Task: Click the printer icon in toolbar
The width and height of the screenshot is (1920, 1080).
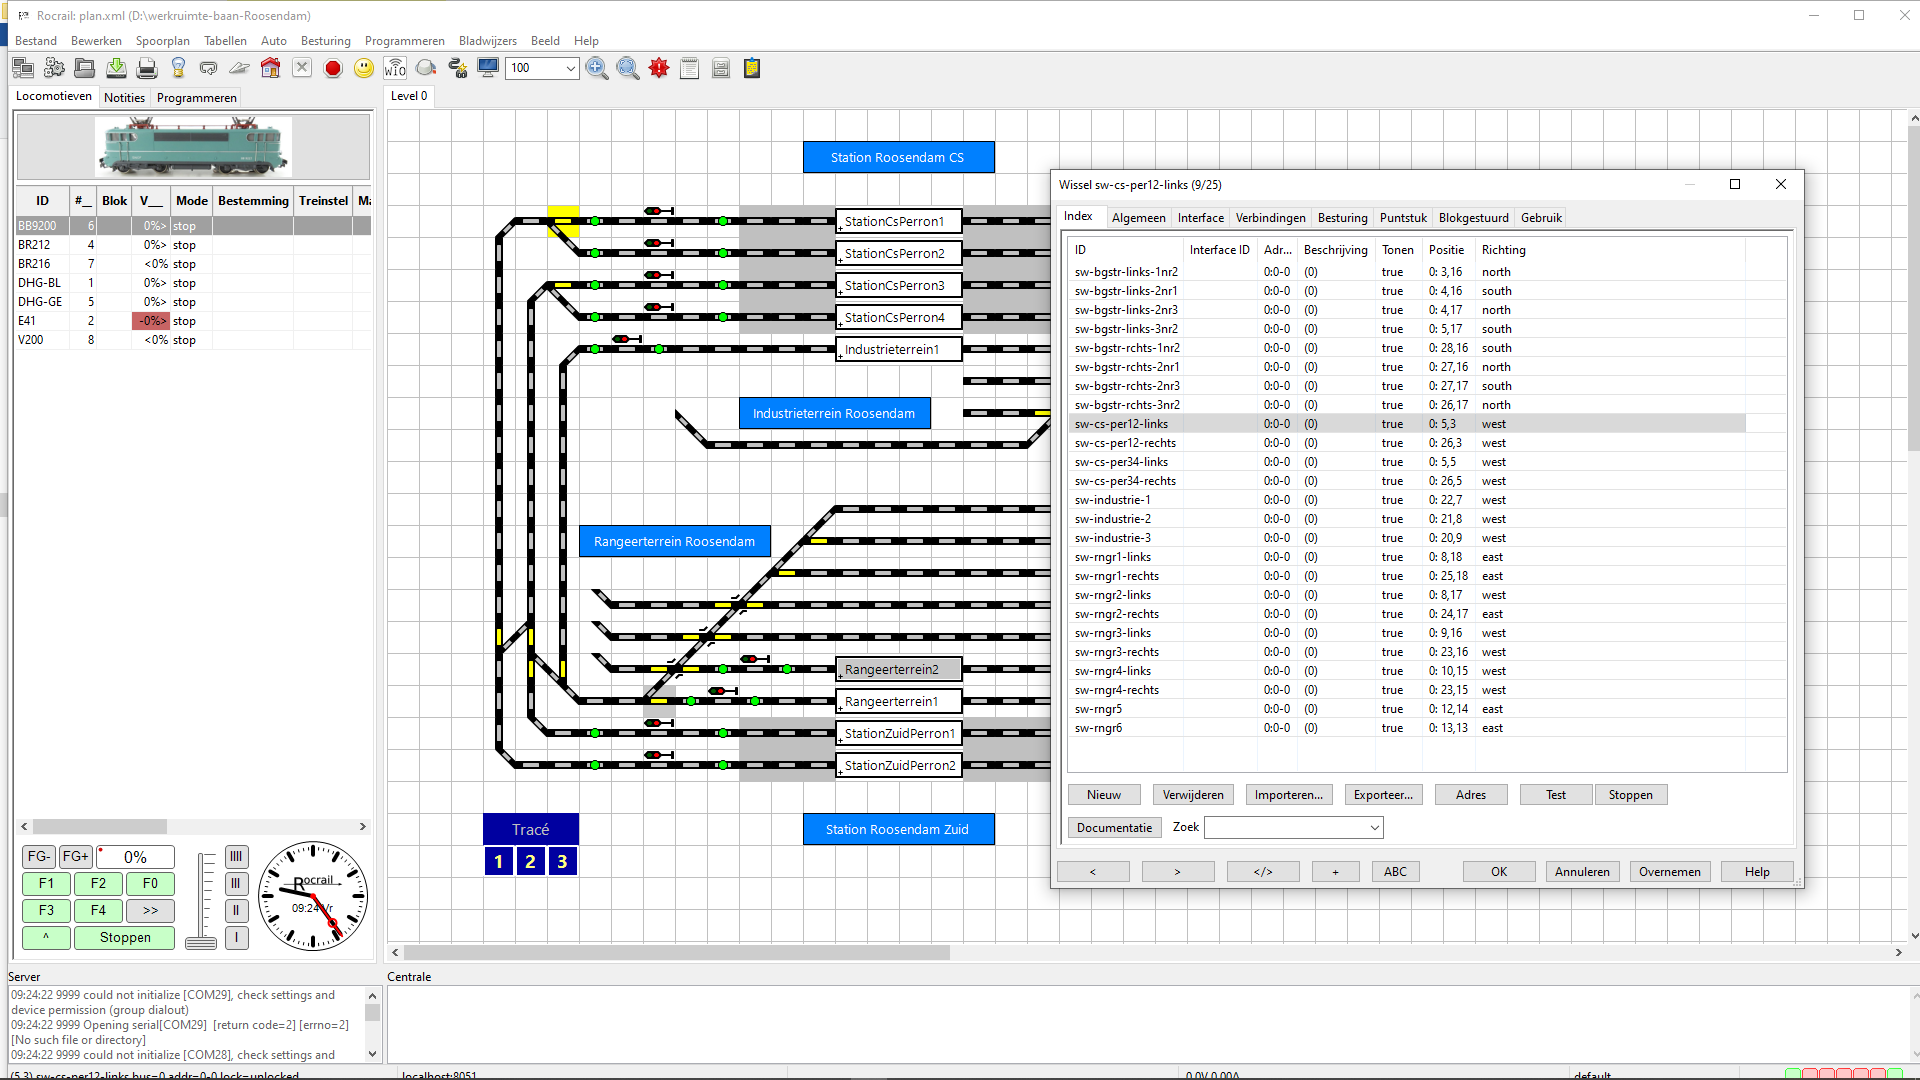Action: (147, 68)
